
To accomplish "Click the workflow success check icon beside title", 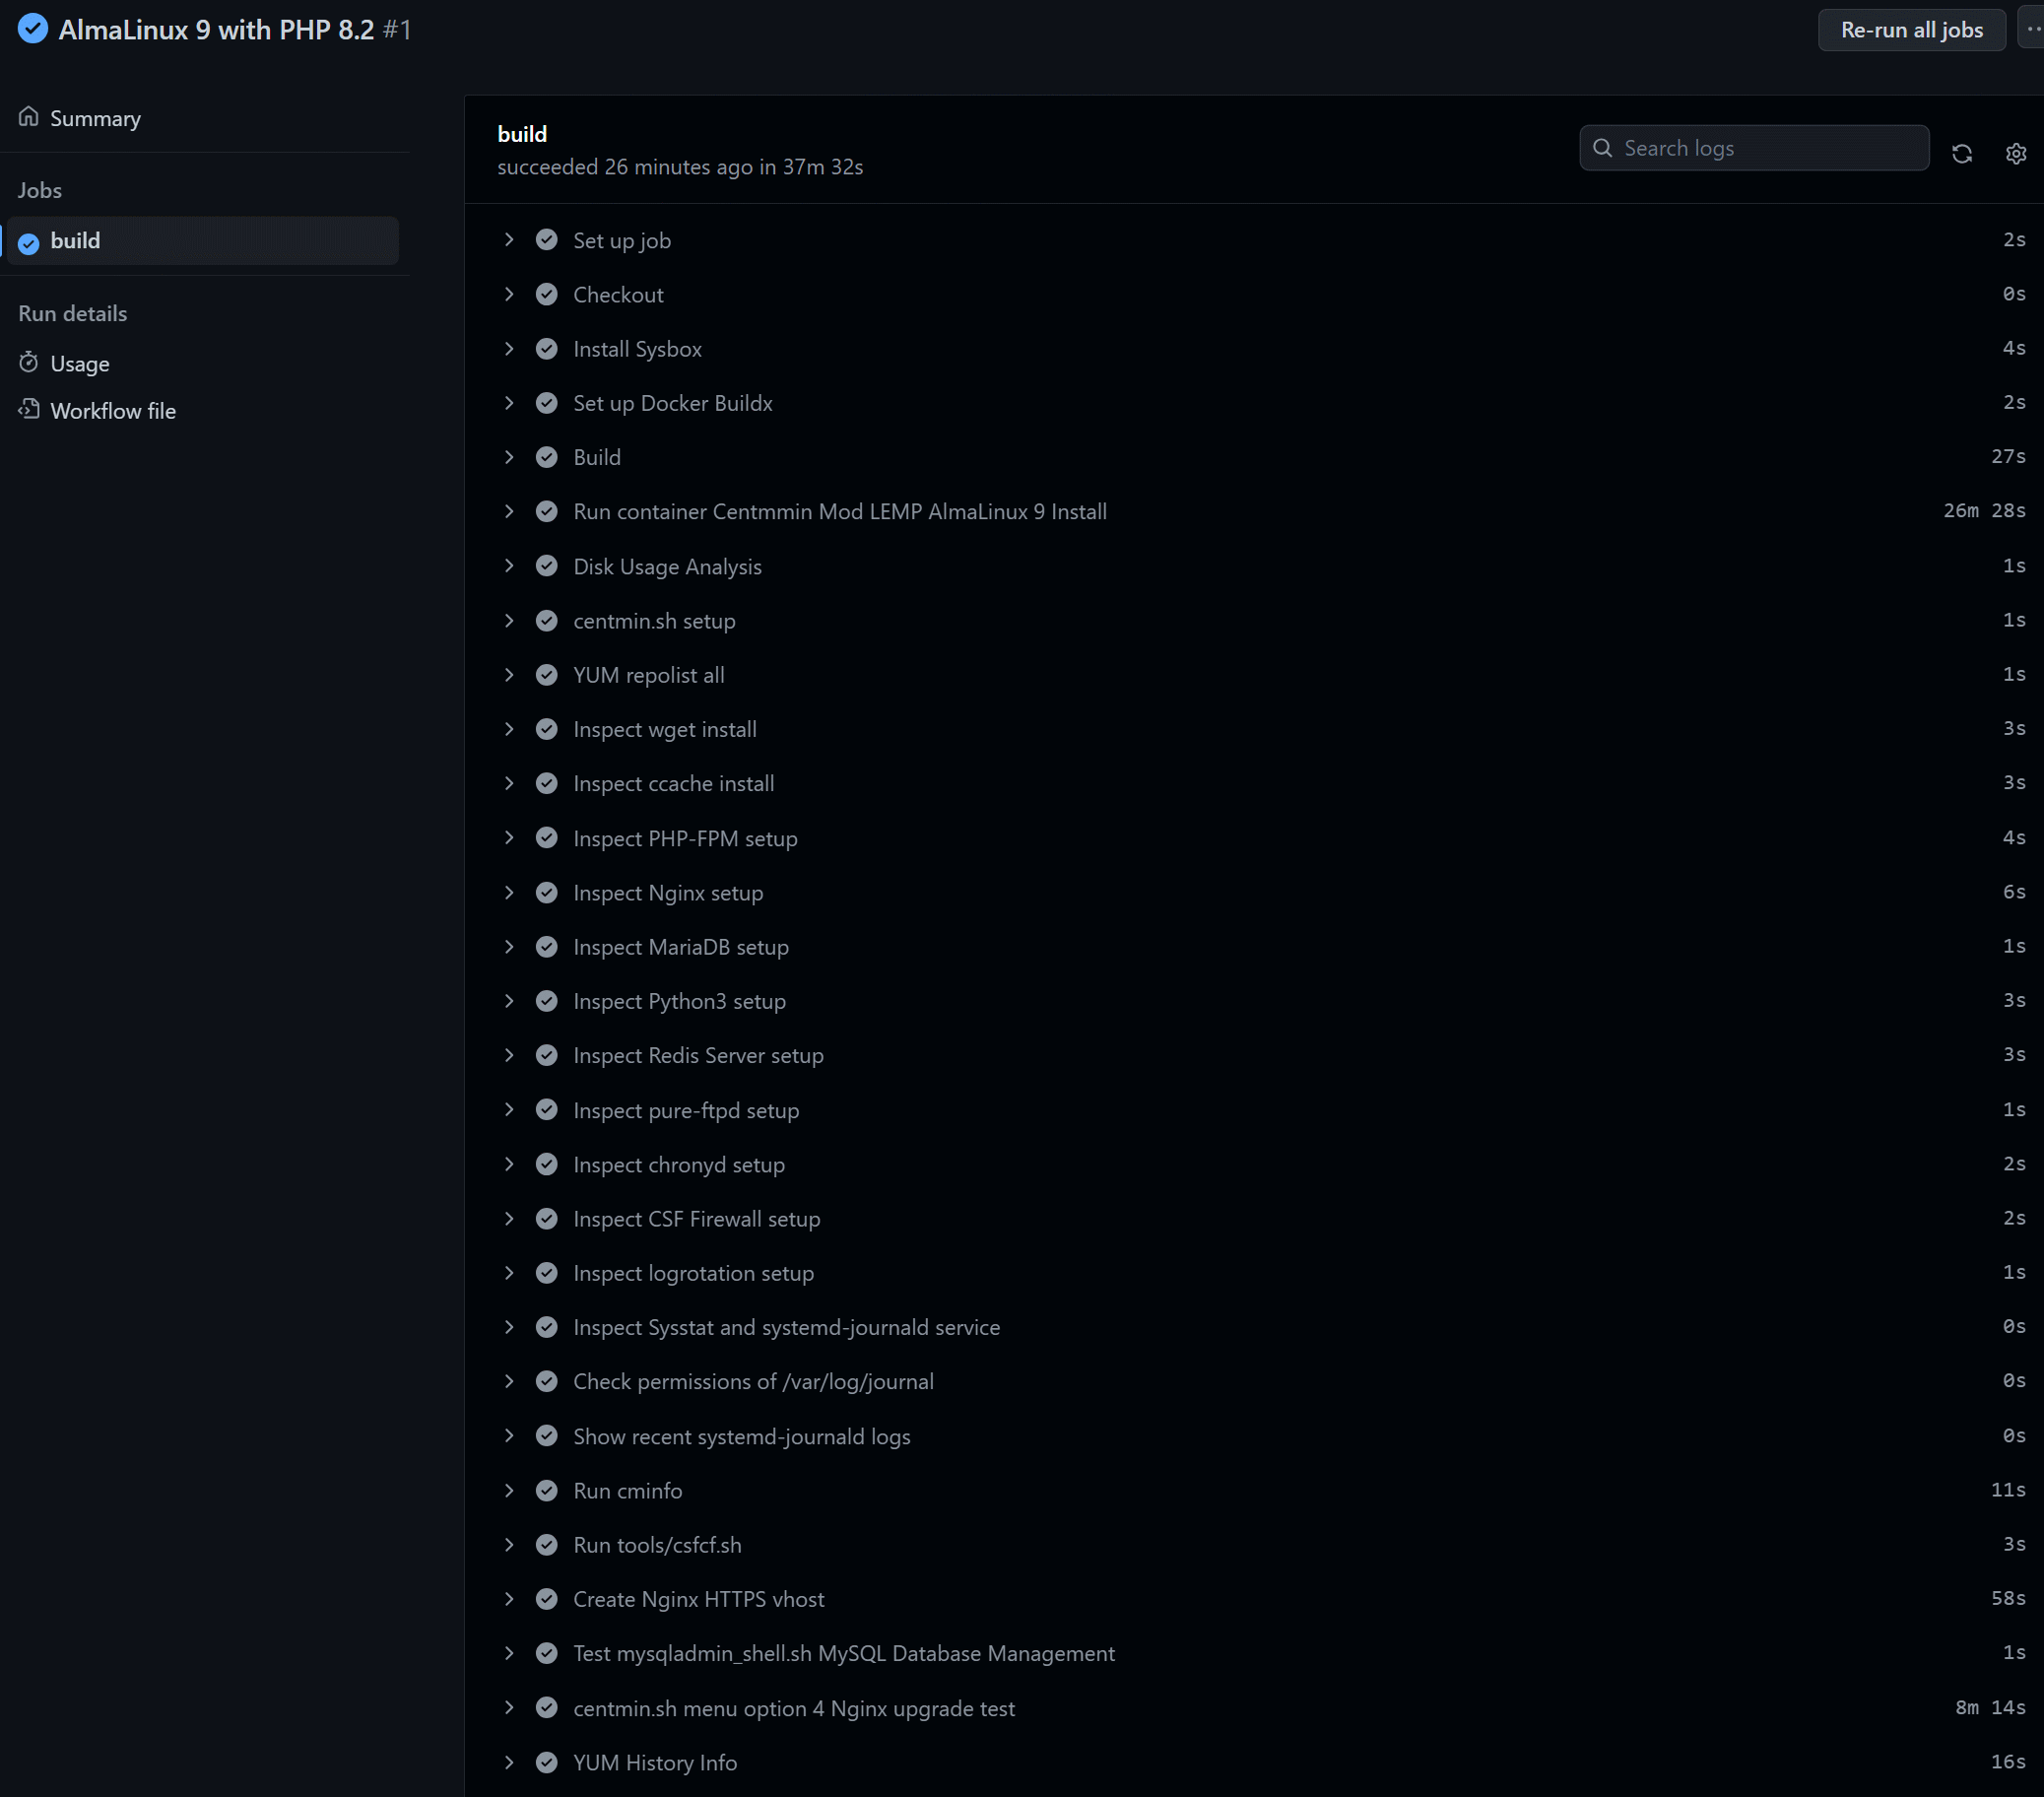I will 33,29.
